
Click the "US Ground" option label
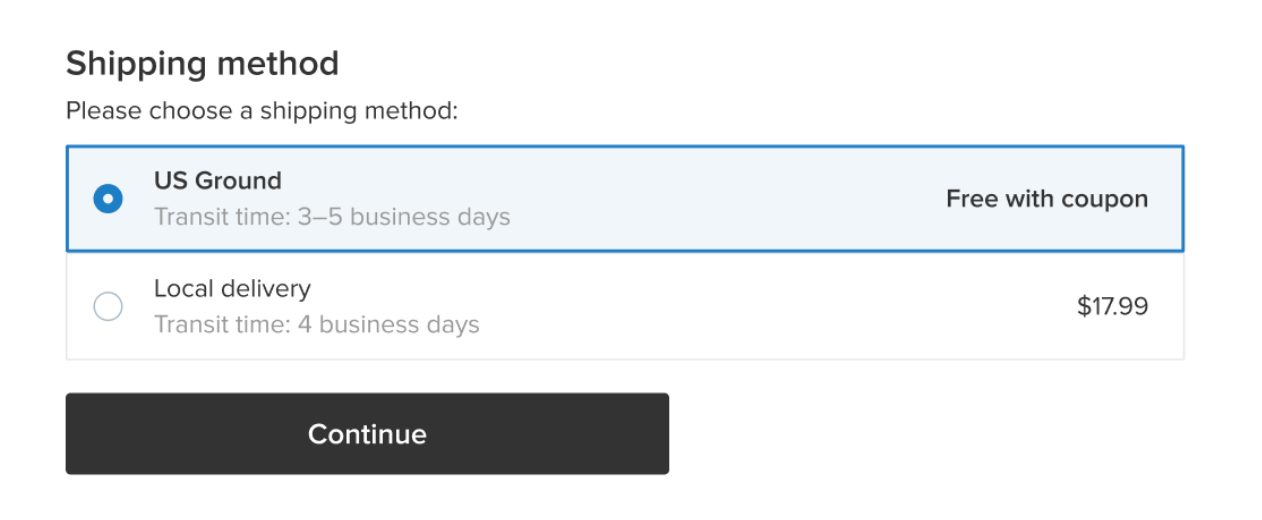[x=217, y=181]
